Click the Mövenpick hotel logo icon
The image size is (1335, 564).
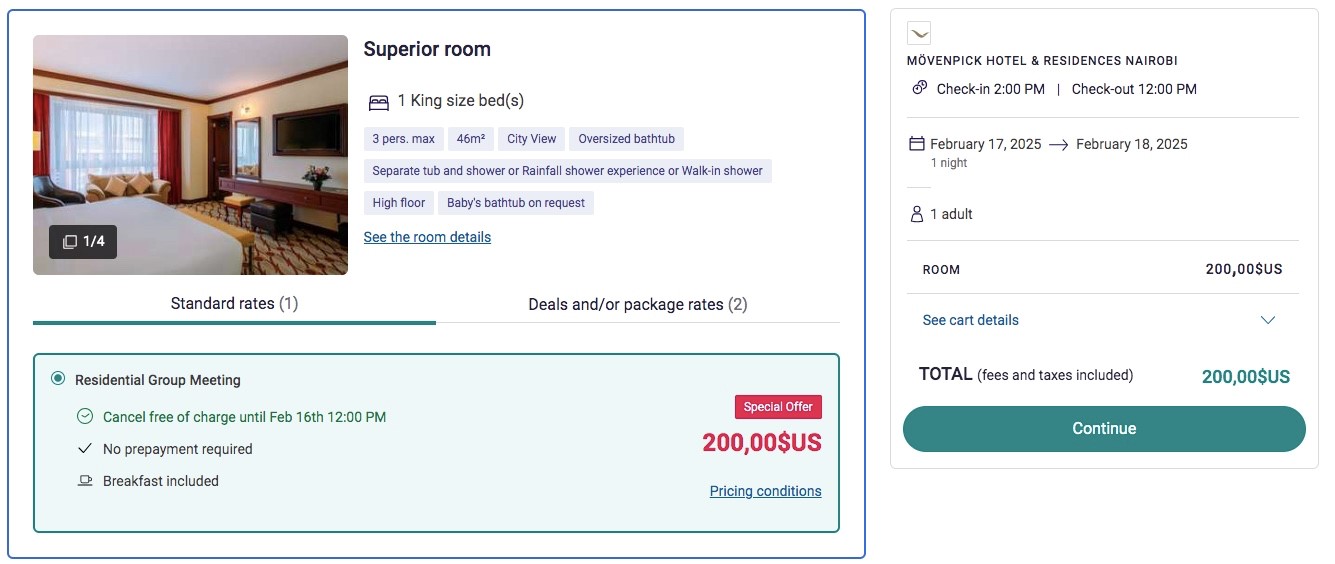coord(918,33)
